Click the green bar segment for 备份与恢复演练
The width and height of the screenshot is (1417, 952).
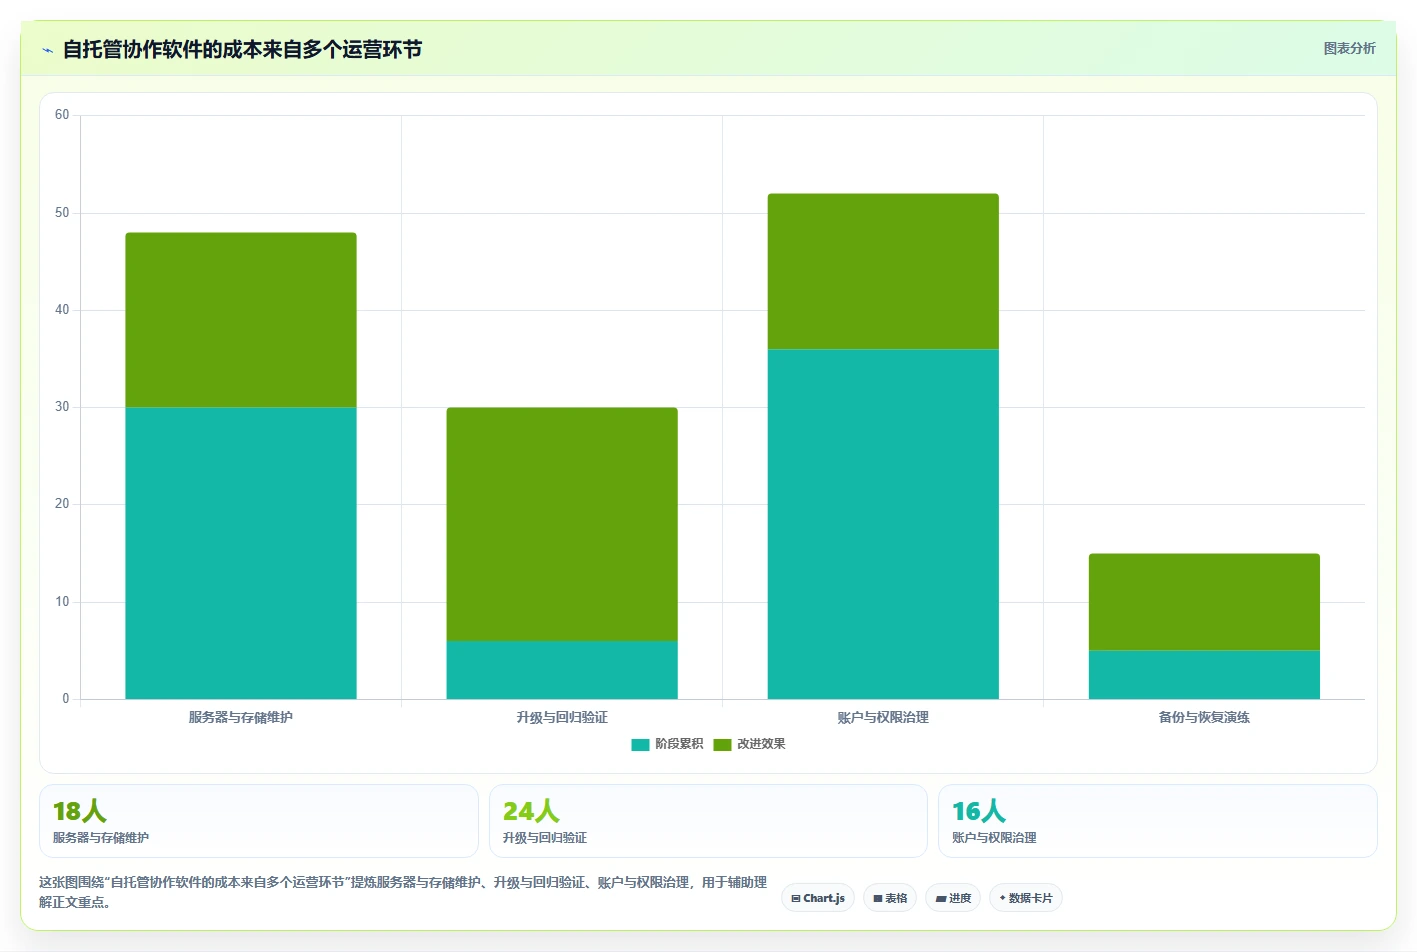click(1204, 602)
